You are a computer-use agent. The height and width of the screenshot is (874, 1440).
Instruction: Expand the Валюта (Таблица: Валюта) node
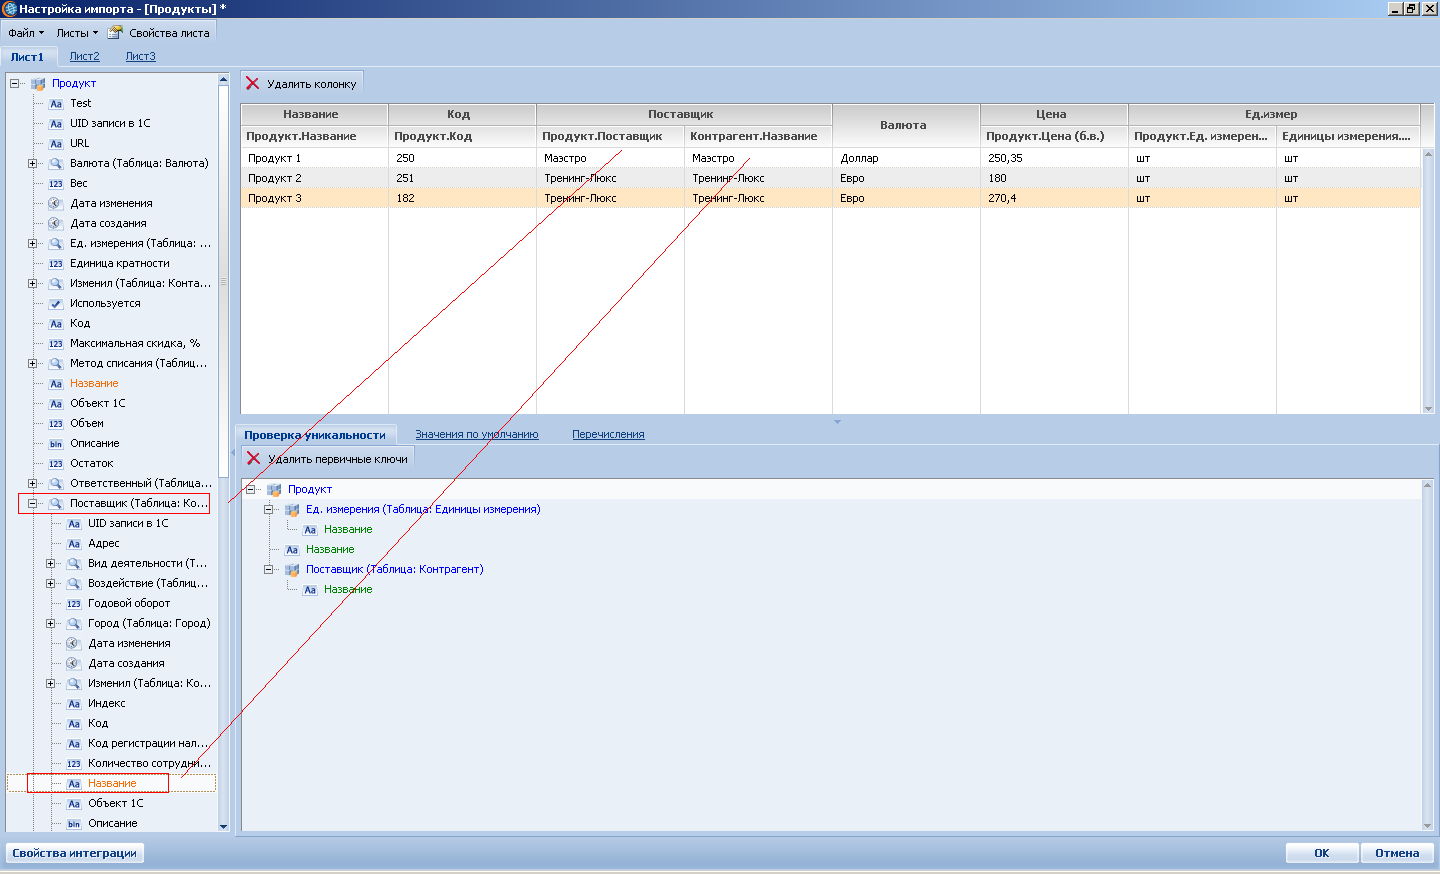click(x=32, y=163)
